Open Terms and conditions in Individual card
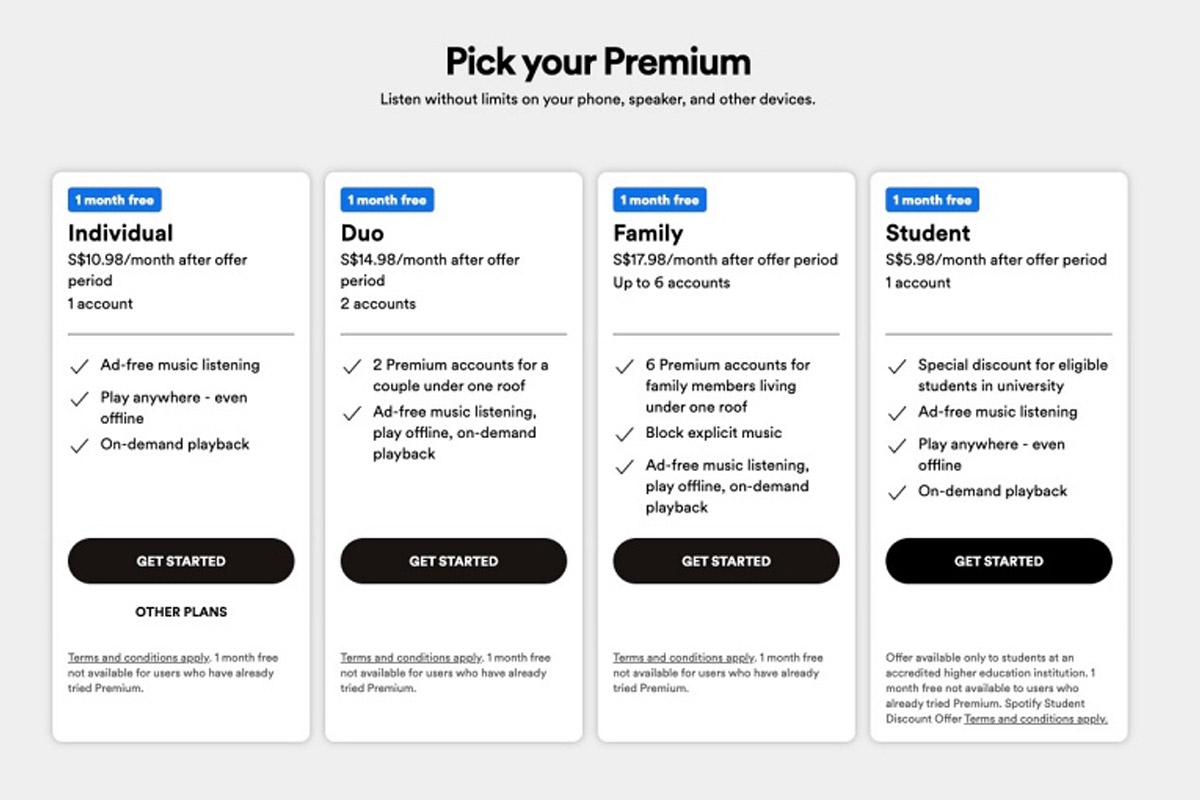 (138, 658)
